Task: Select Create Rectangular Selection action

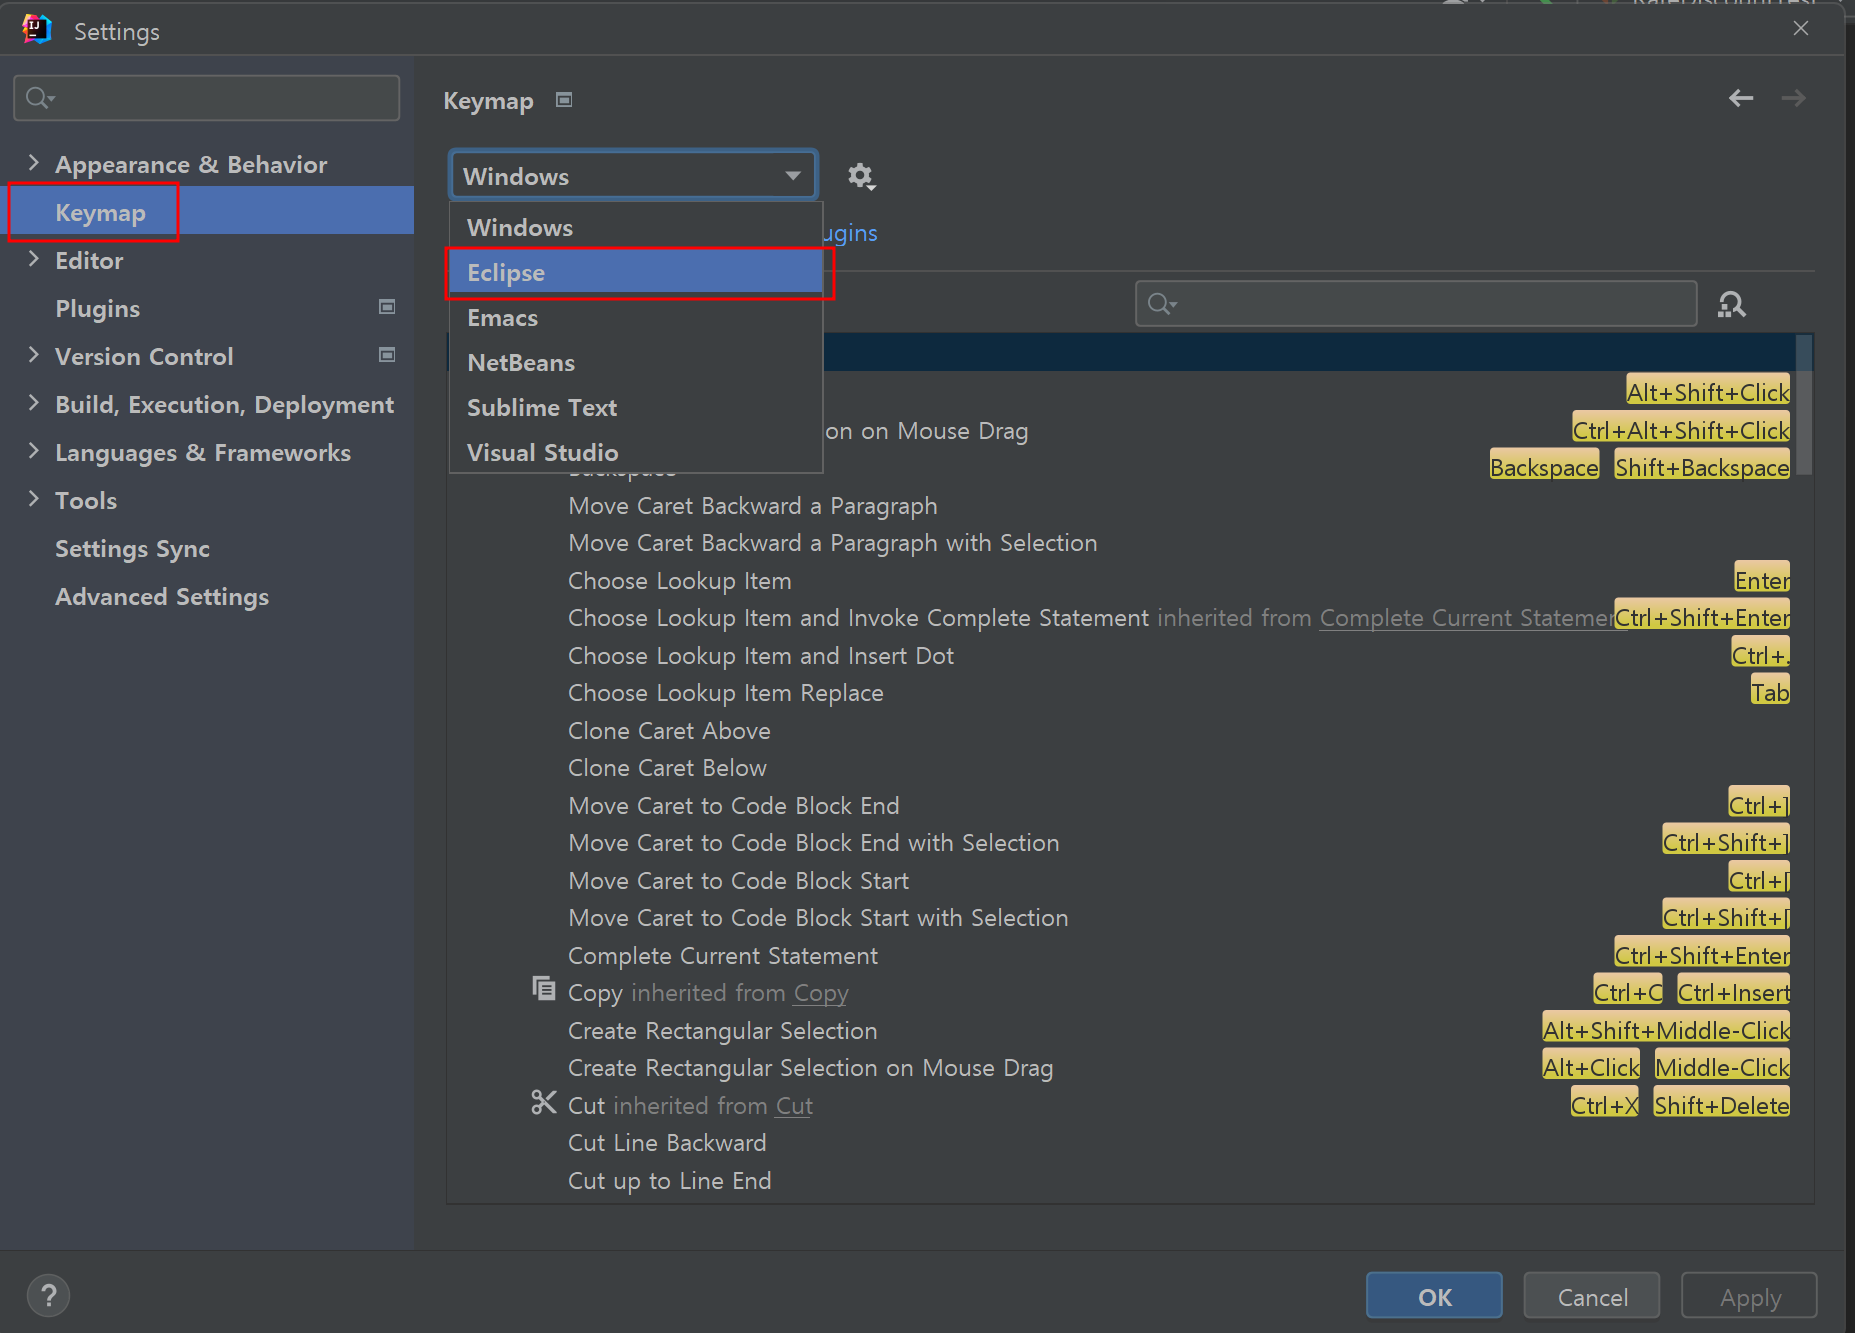Action: pos(723,1031)
